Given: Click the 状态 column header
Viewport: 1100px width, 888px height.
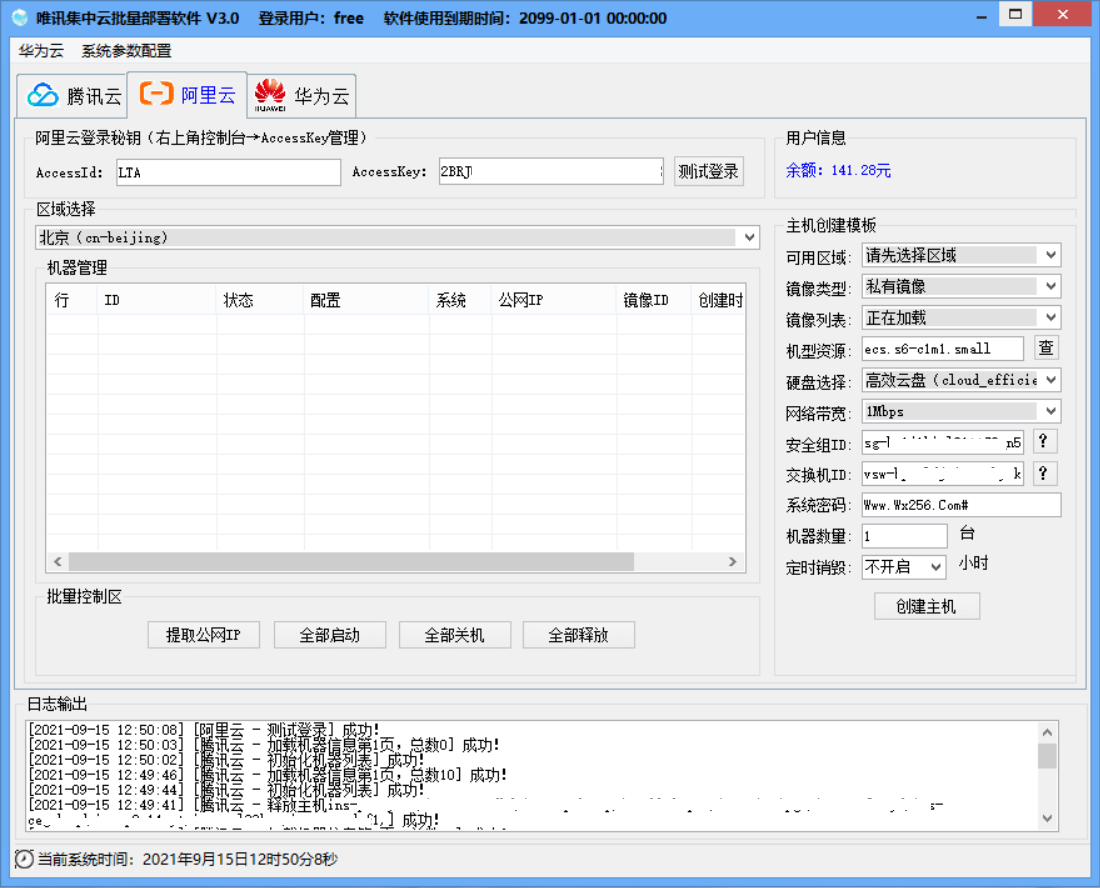Looking at the screenshot, I should 260,300.
